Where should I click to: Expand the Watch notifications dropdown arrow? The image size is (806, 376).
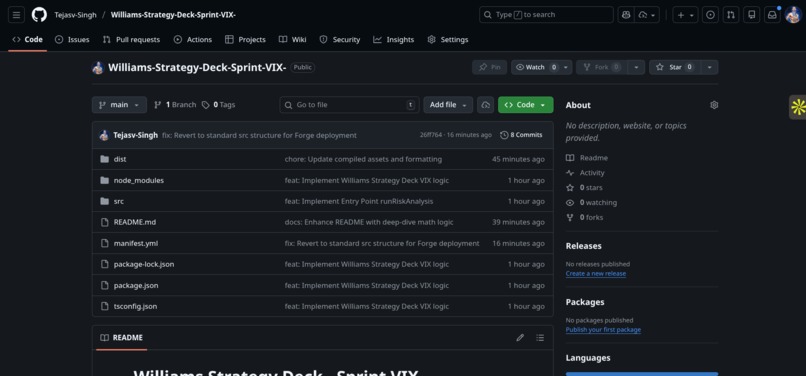(566, 67)
